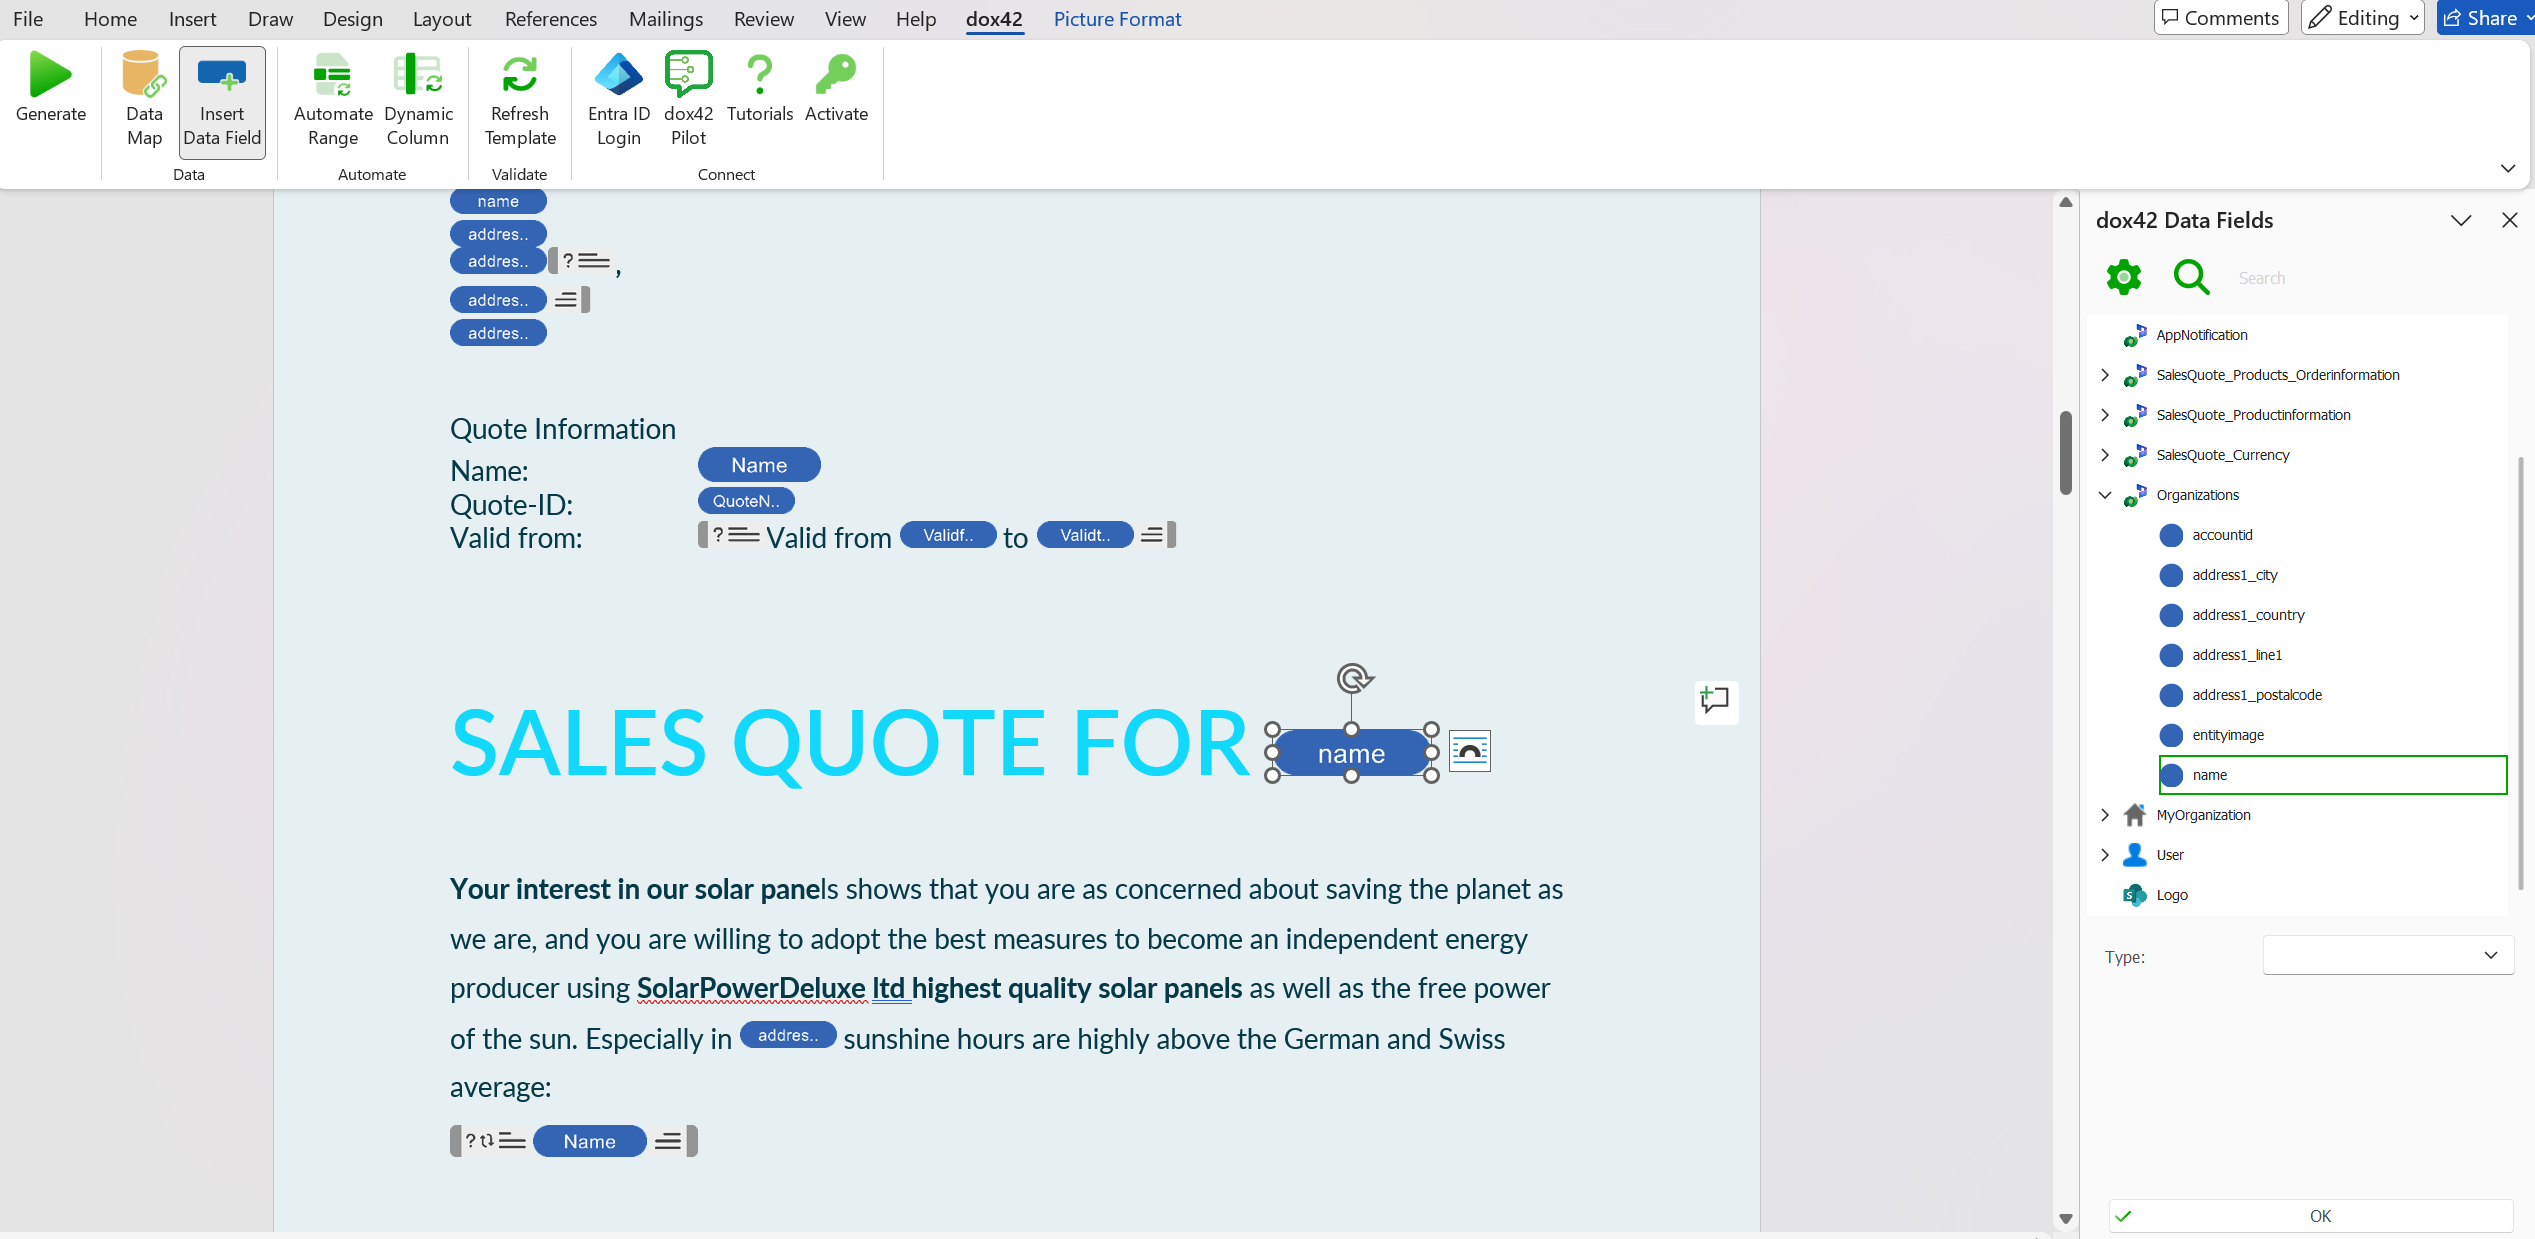Click Refresh Template icon
Screen dimensions: 2535x1239
[x=520, y=75]
